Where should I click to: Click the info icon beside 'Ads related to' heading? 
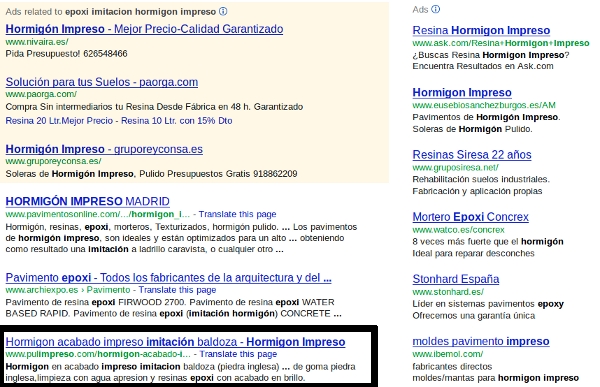[x=223, y=11]
